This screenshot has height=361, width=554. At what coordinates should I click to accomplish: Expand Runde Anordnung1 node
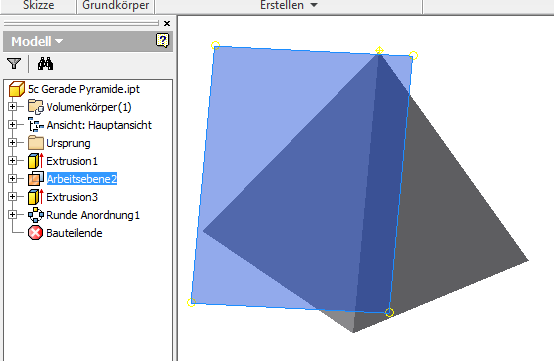pos(12,214)
